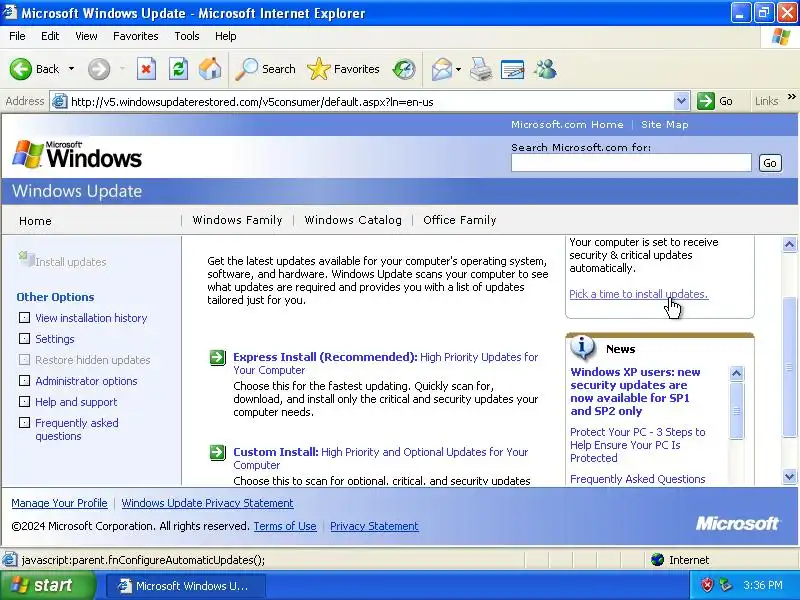800x600 pixels.
Task: Open View installation history link
Action: [x=91, y=318]
